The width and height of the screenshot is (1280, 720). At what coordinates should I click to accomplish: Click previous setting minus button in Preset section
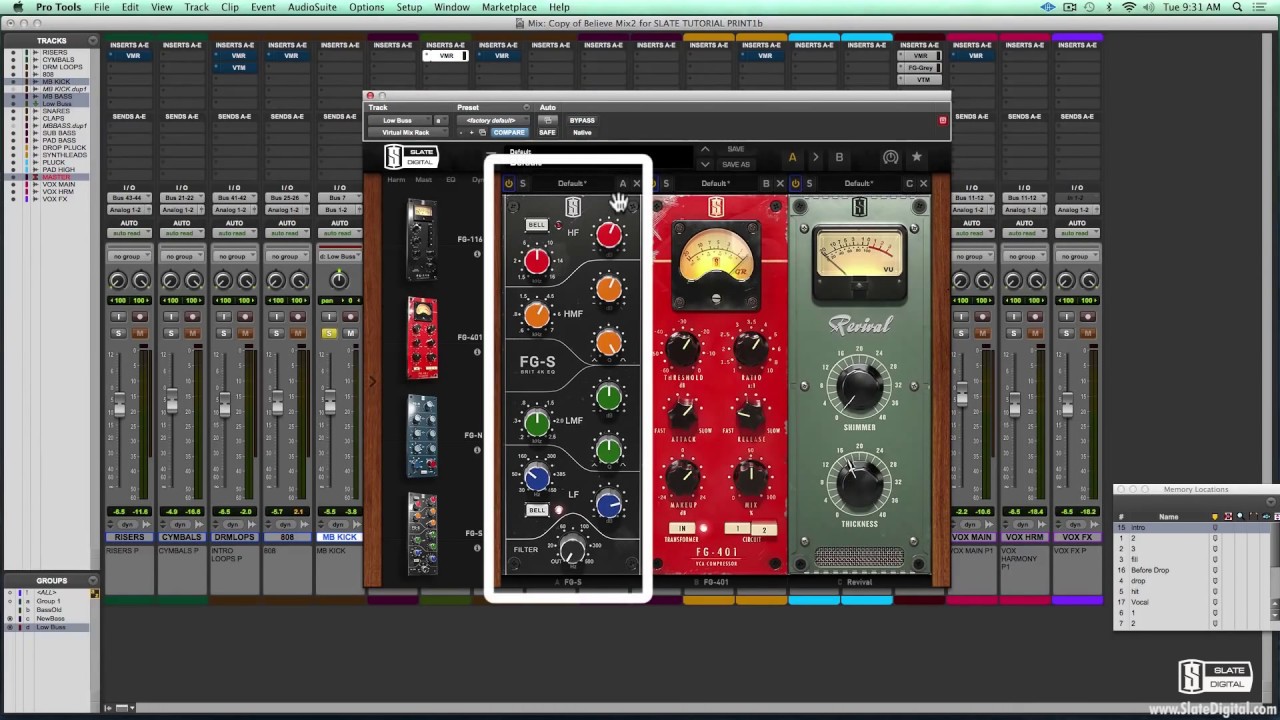click(x=462, y=132)
